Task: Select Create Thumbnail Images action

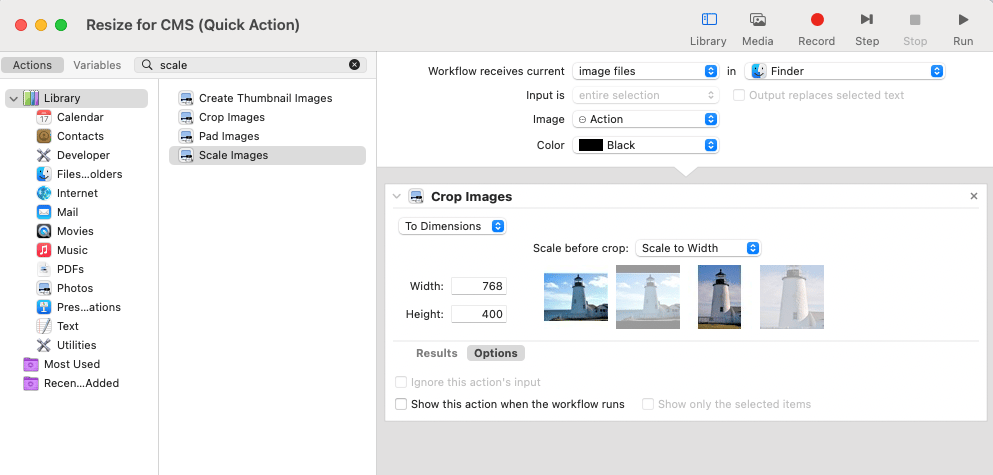Action: tap(267, 98)
